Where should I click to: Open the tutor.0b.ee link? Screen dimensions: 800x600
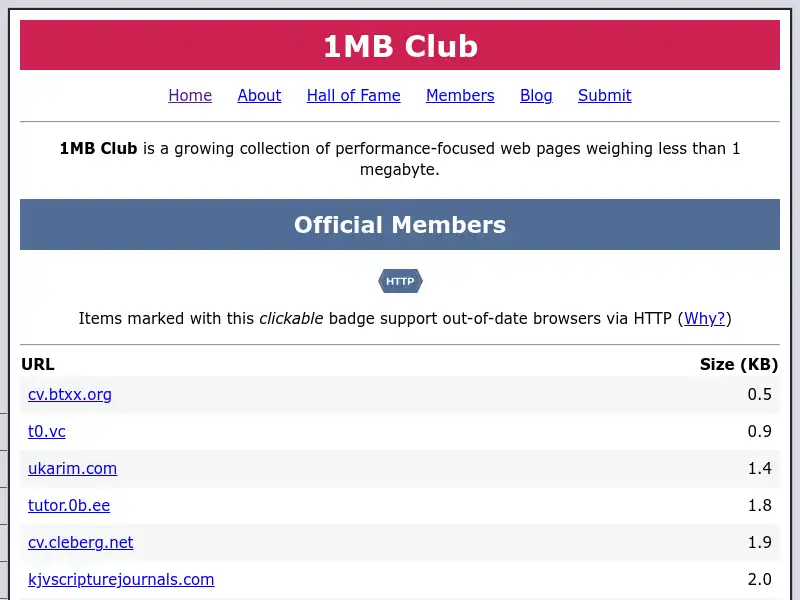(69, 506)
